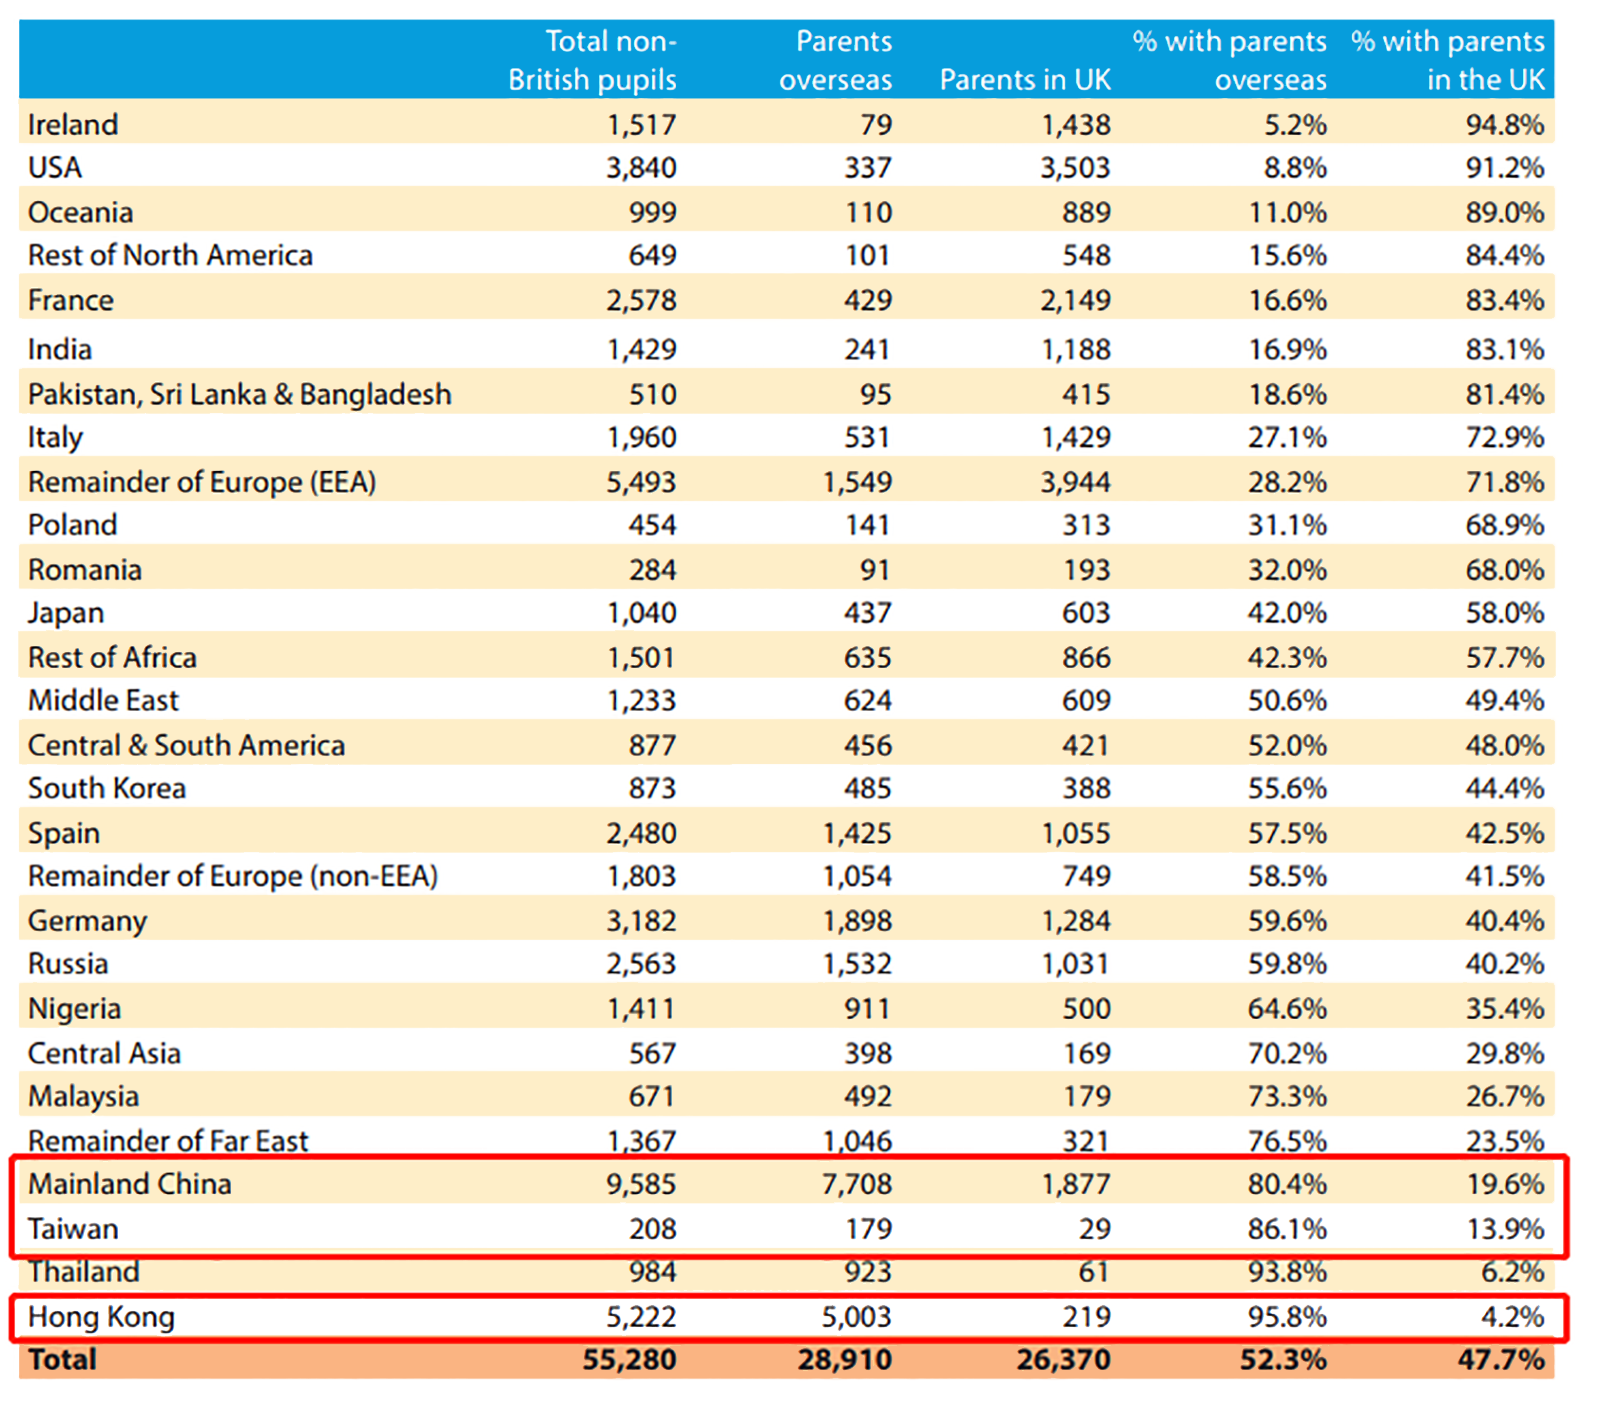
Task: Select the 'Oceania' row label
Action: tap(80, 212)
